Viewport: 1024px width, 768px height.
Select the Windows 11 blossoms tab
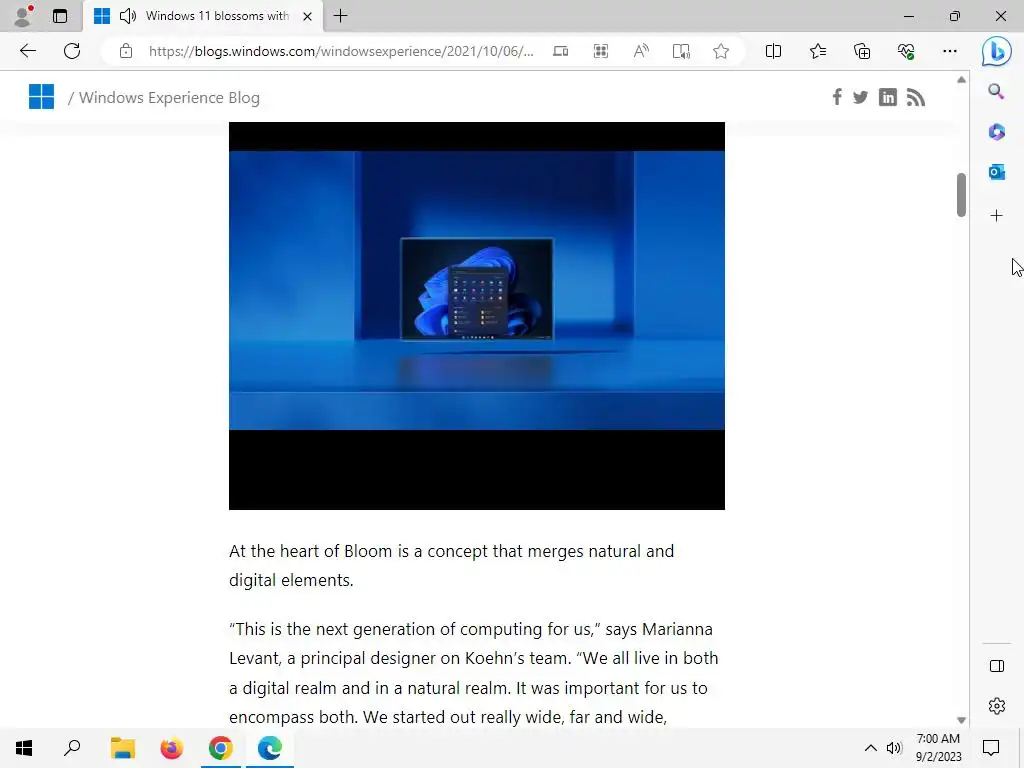[x=203, y=16]
